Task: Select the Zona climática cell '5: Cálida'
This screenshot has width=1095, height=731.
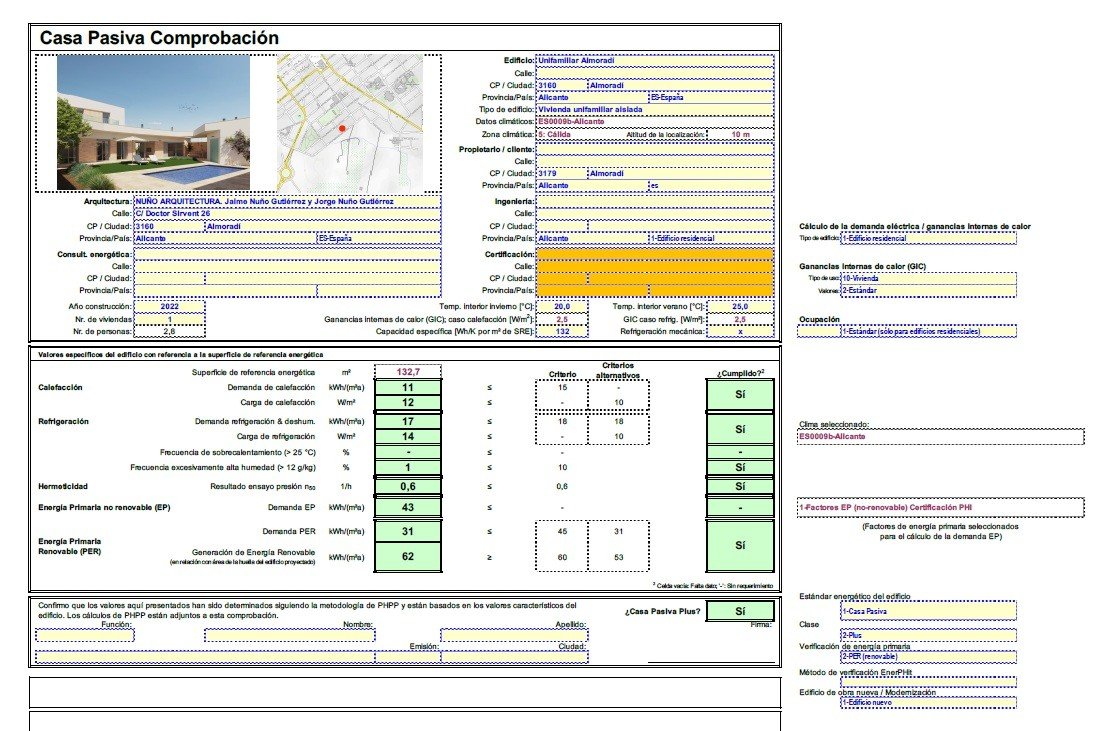Action: (578, 134)
